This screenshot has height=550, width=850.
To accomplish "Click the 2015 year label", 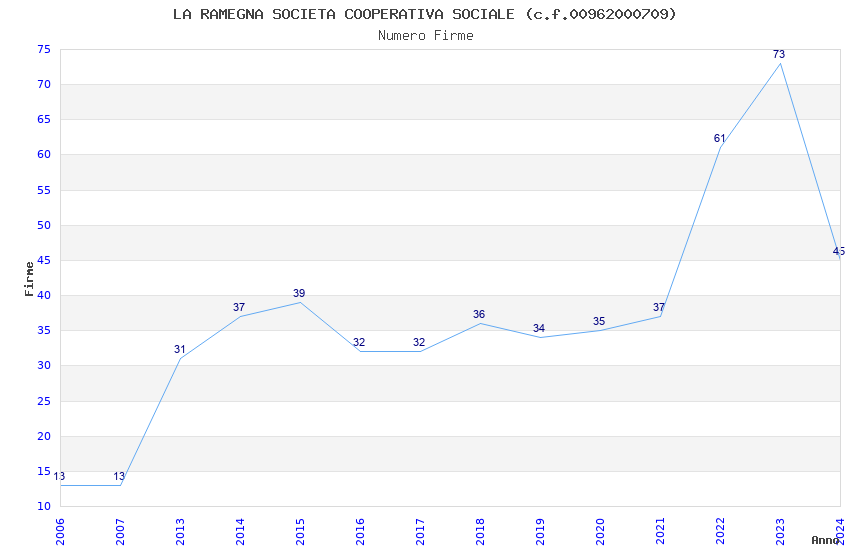I will pyautogui.click(x=300, y=532).
